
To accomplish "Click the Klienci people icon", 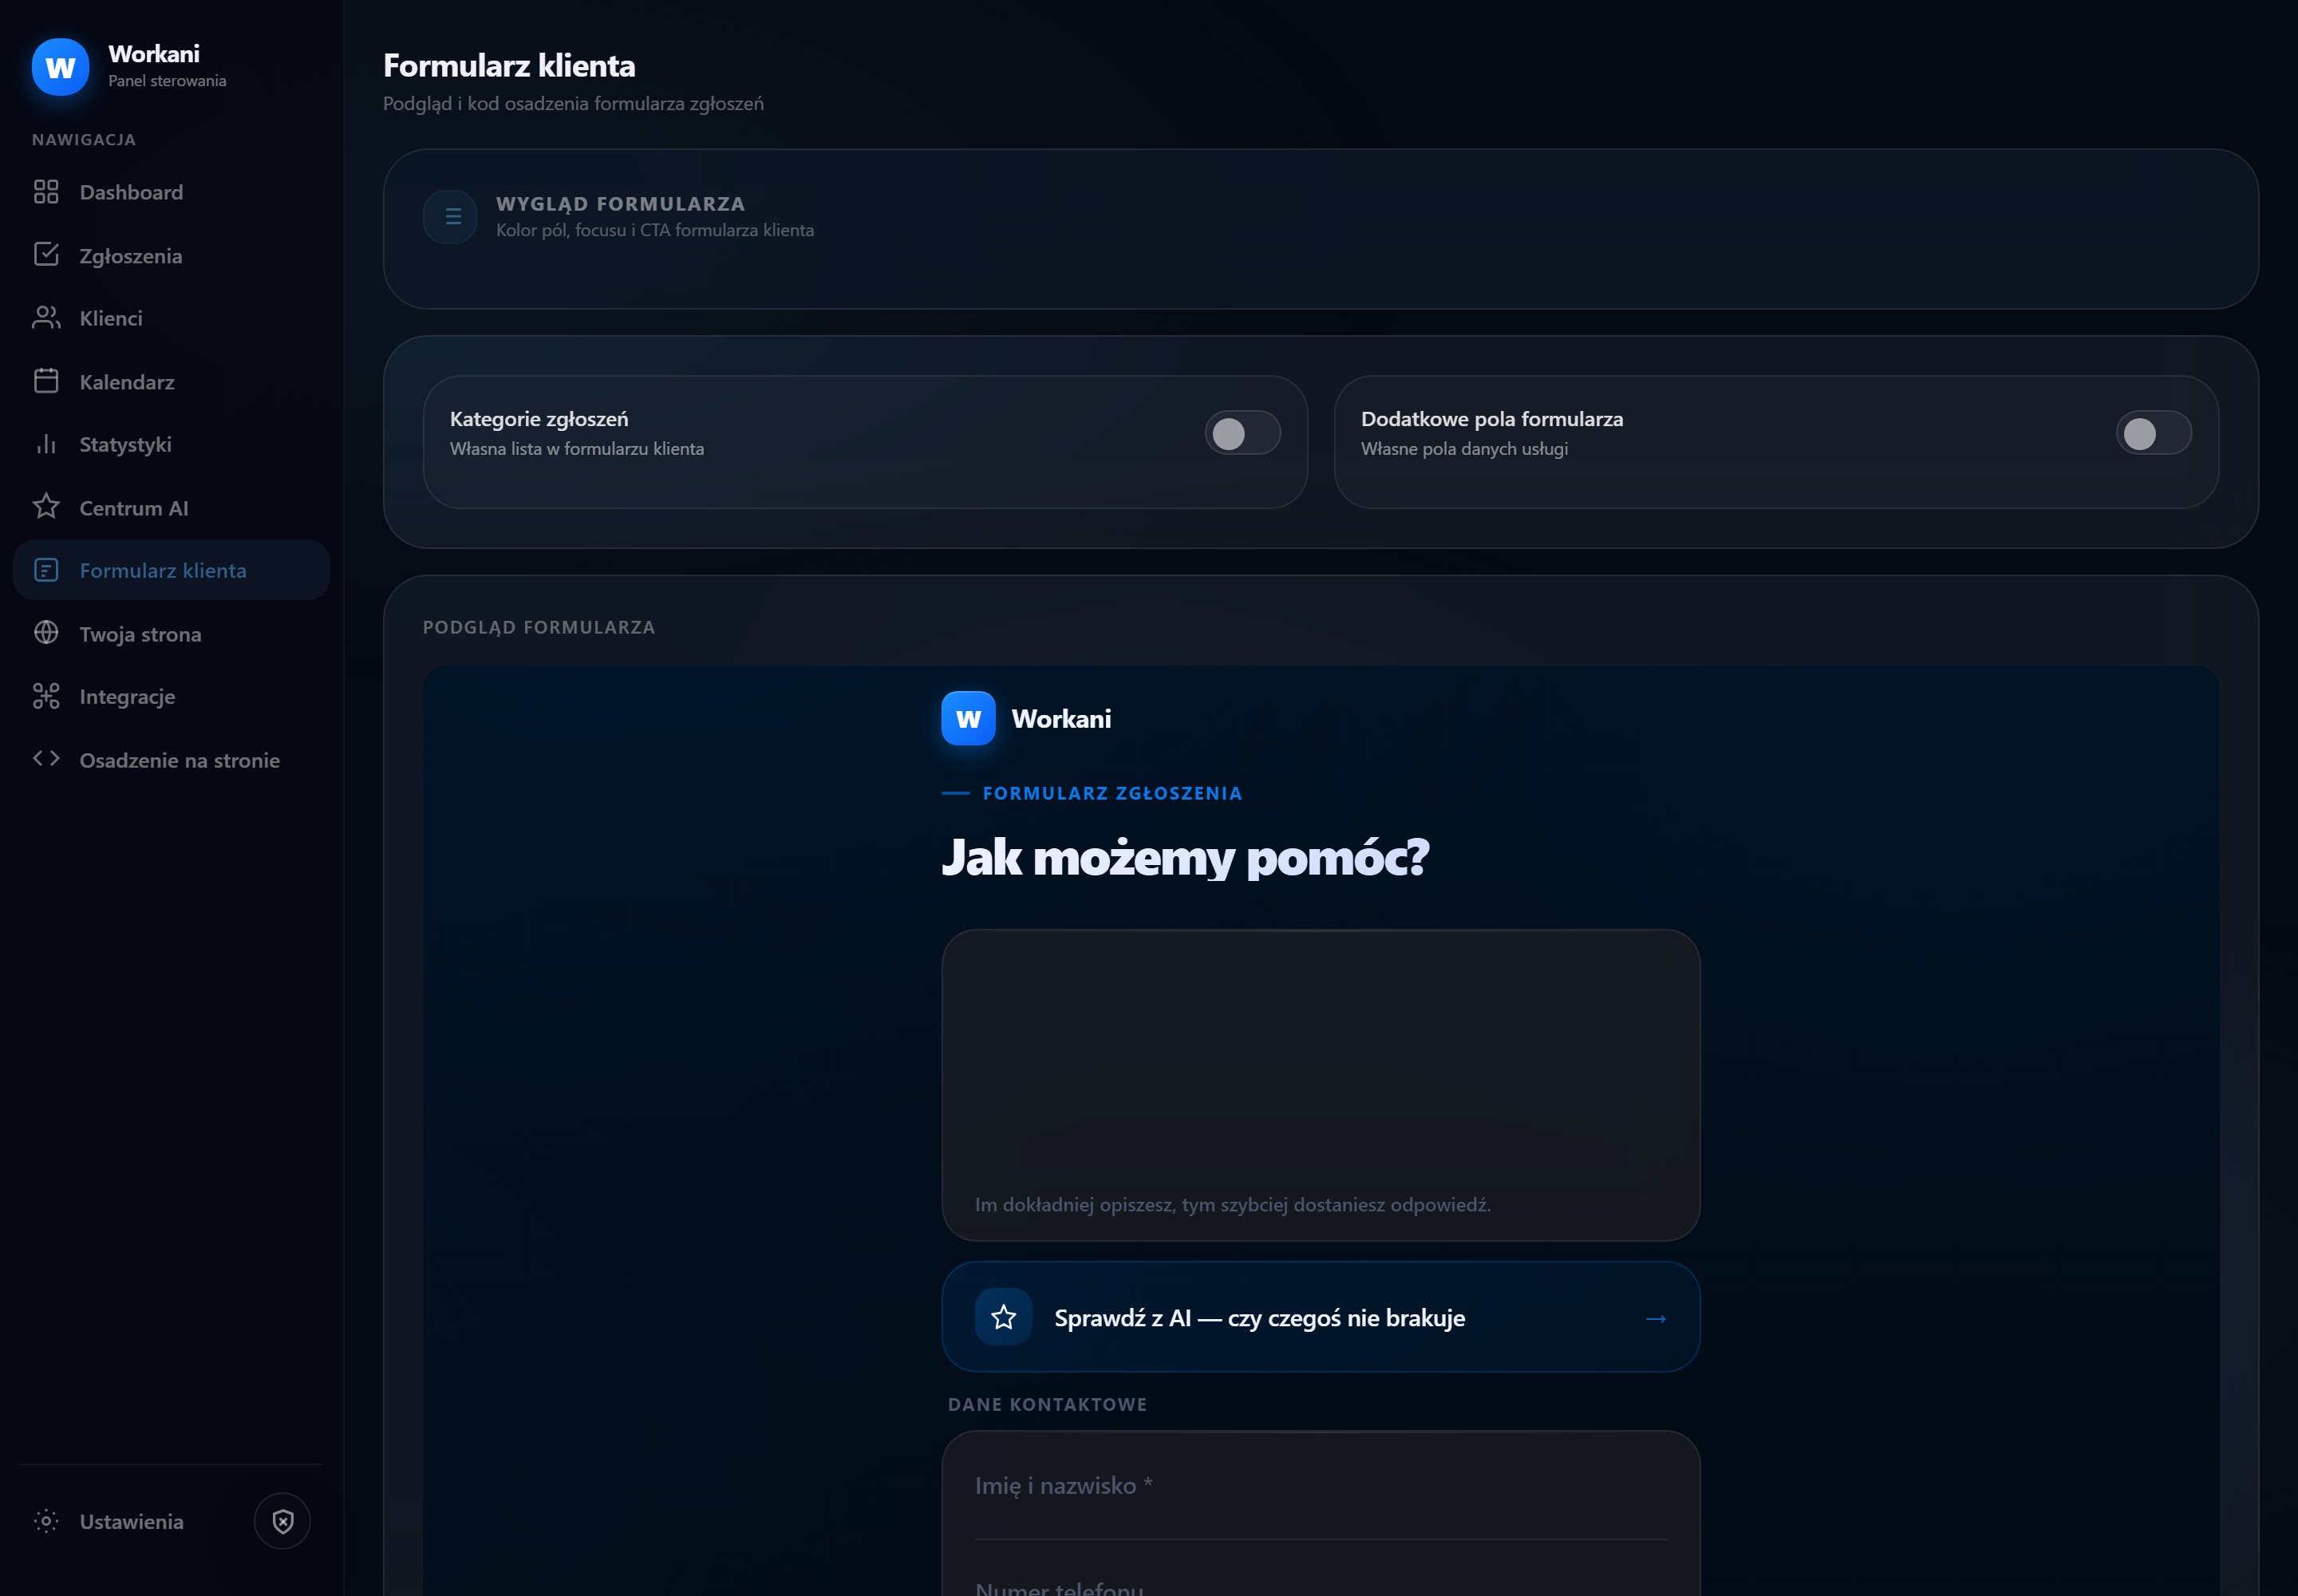I will click(46, 318).
